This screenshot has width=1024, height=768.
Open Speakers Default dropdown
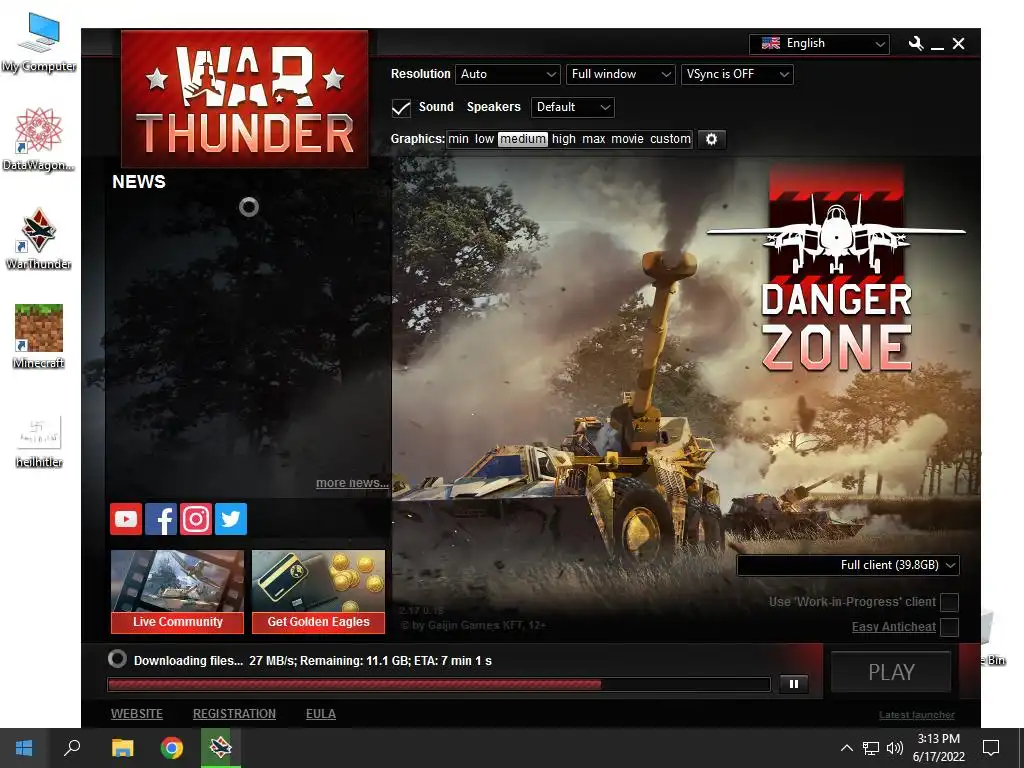point(573,107)
